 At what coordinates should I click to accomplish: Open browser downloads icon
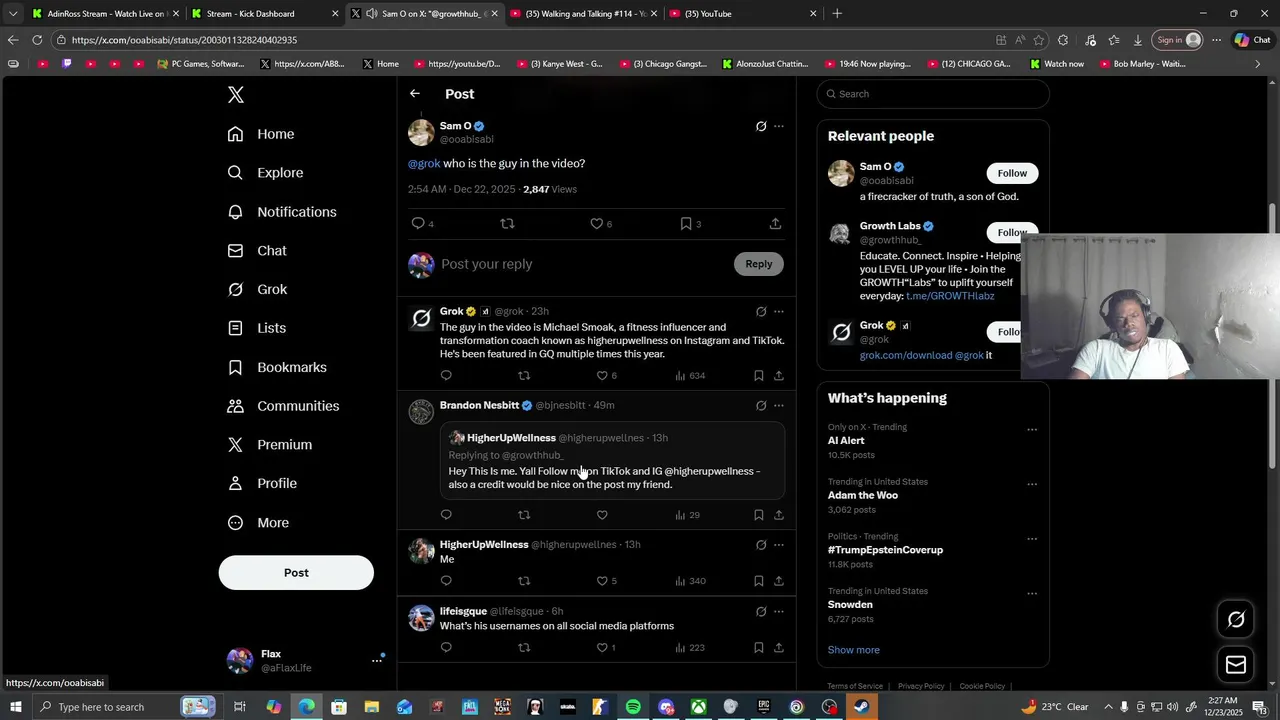tap(1138, 40)
